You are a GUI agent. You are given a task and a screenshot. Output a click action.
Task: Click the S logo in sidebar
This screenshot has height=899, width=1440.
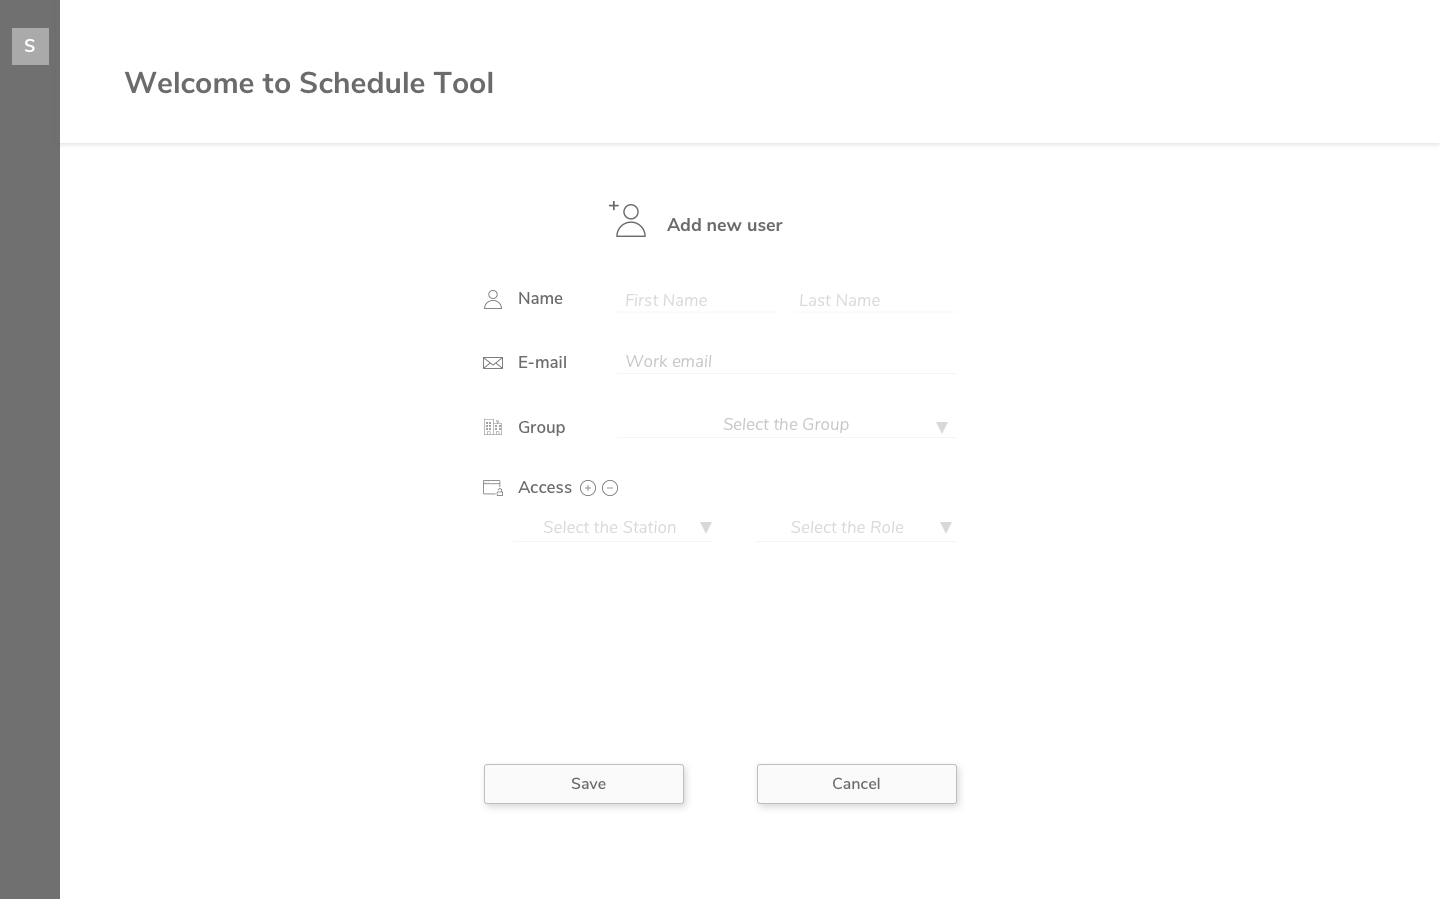pos(30,46)
